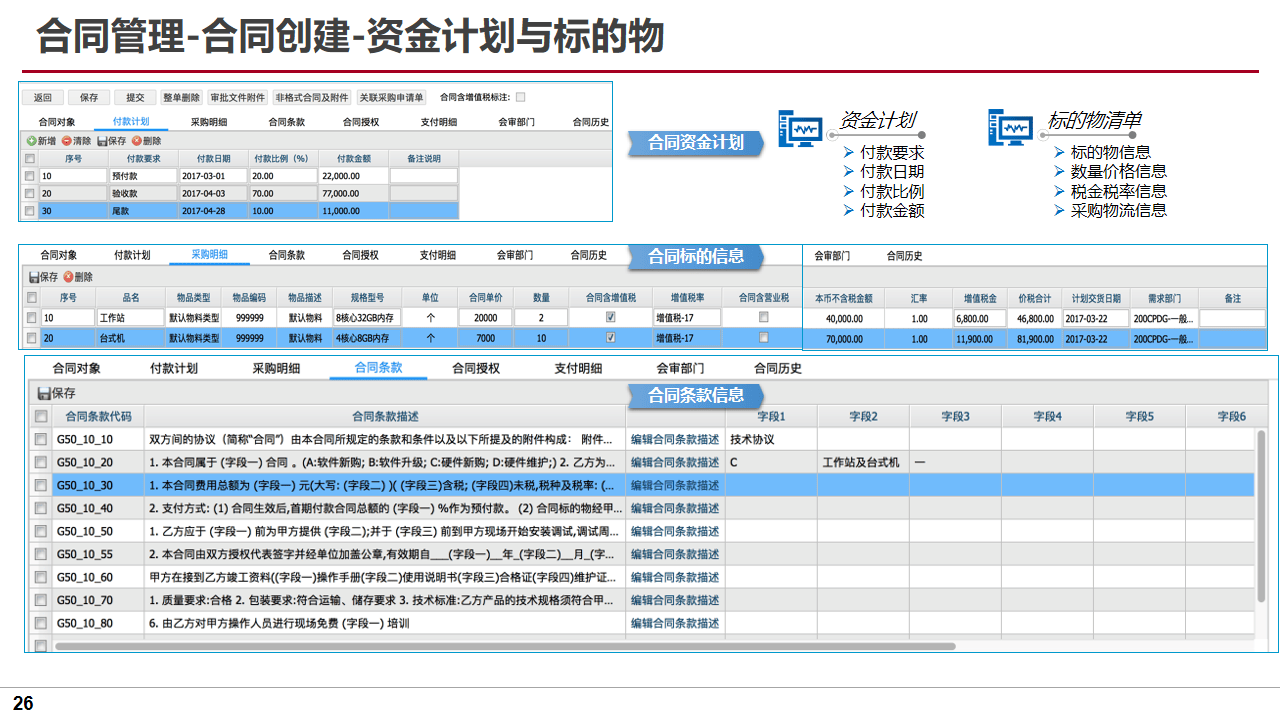Image resolution: width=1280 pixels, height=720 pixels.
Task: Click 字段1 cell containing 技术协议
Action: [x=771, y=439]
